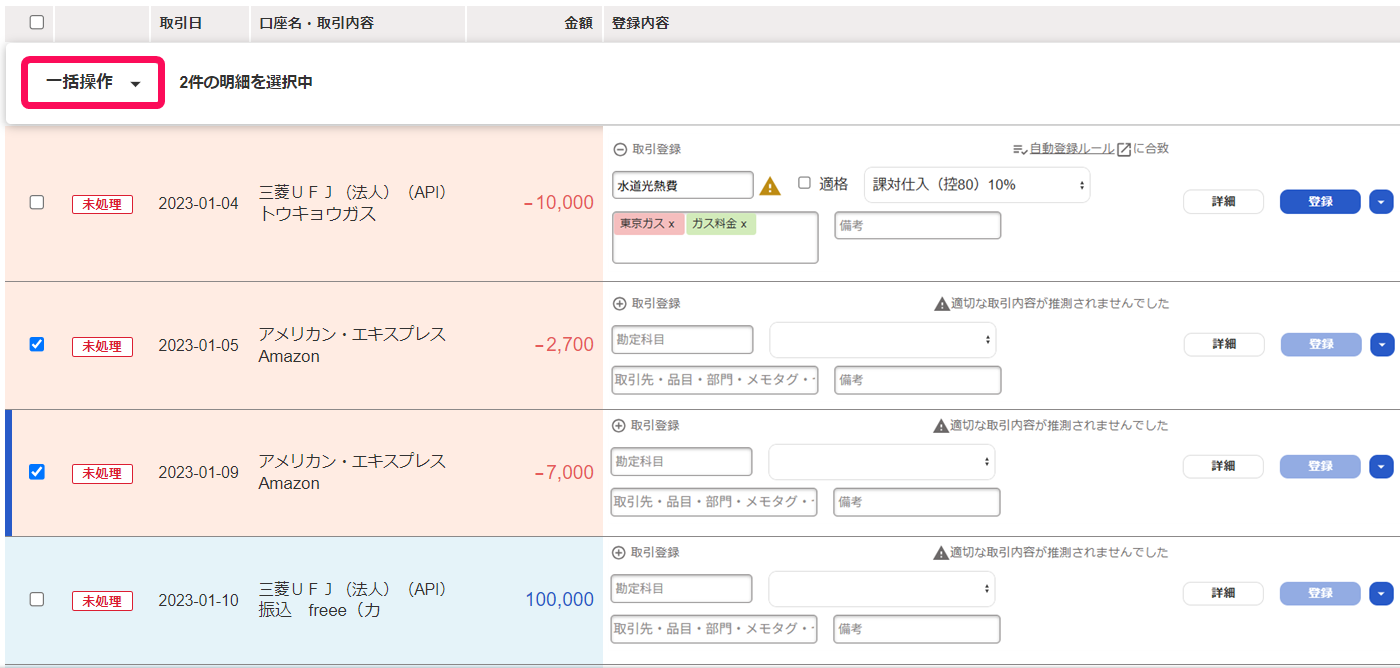
Task: Open tax category dropdown in -2,700 row
Action: [883, 340]
